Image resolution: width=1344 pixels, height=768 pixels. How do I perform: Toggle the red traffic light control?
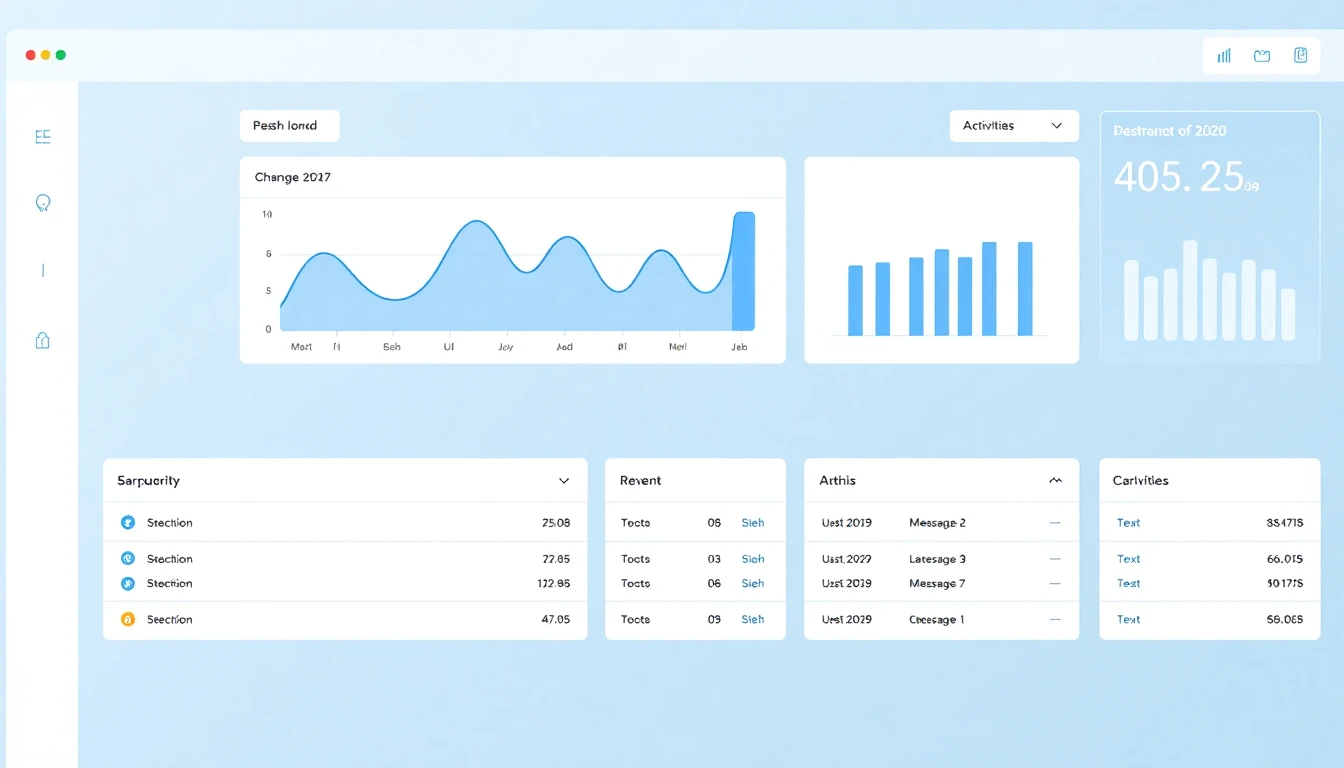(29, 55)
